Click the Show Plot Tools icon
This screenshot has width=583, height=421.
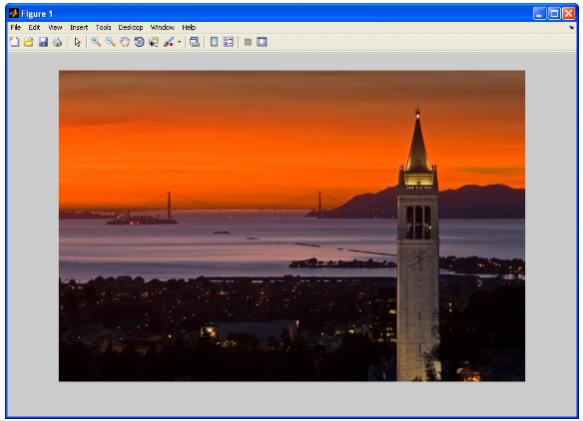click(x=262, y=42)
